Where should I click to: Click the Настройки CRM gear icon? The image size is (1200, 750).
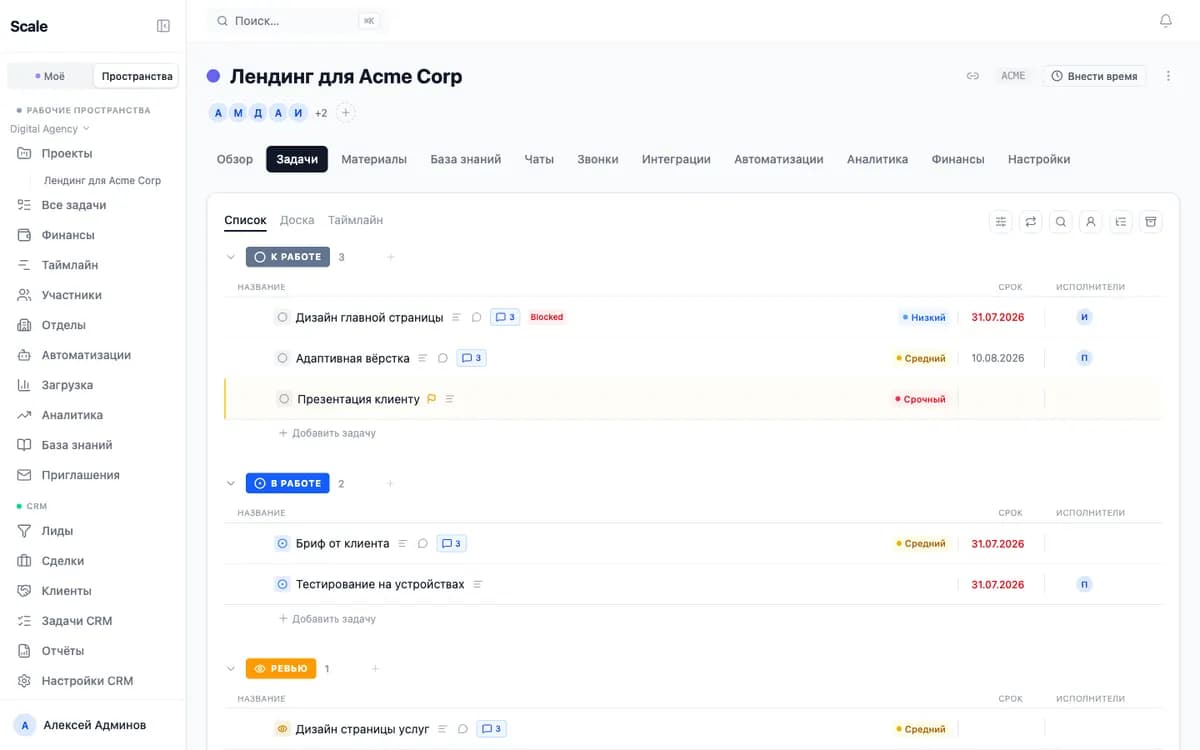point(24,681)
